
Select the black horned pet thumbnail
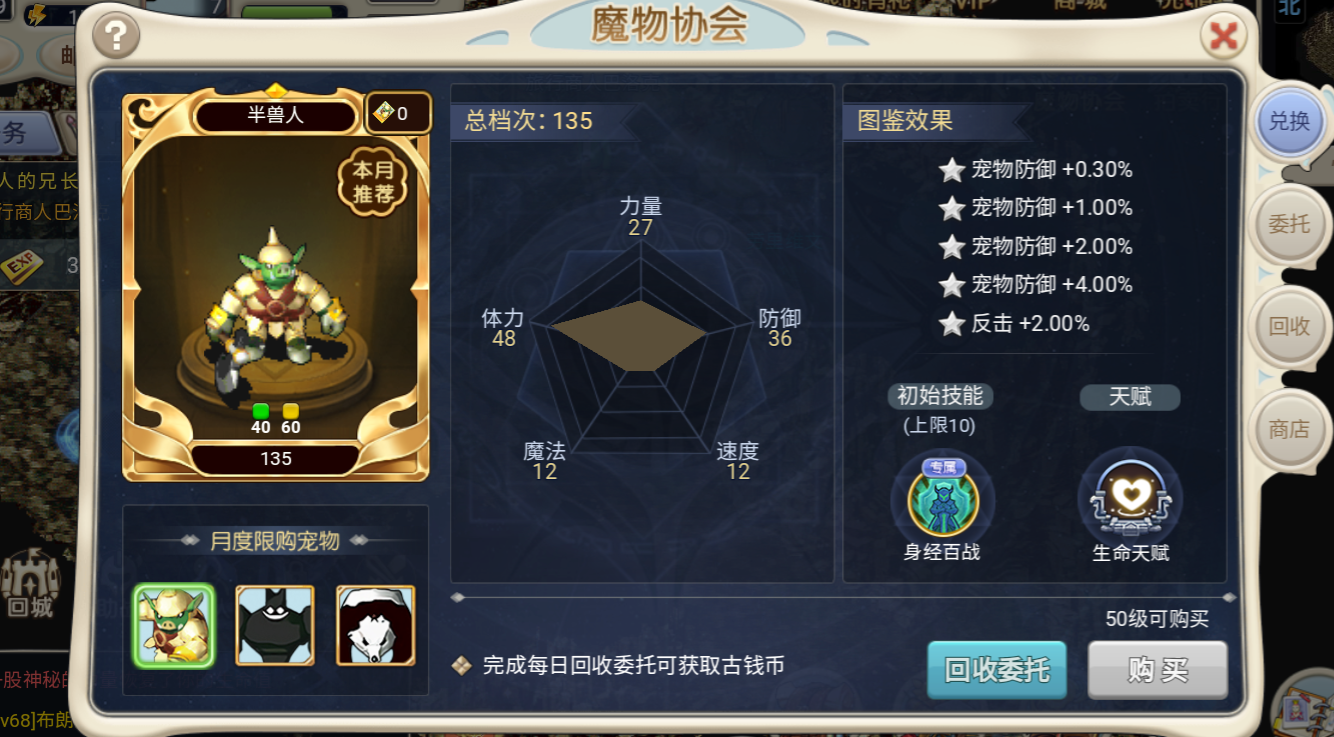point(275,625)
